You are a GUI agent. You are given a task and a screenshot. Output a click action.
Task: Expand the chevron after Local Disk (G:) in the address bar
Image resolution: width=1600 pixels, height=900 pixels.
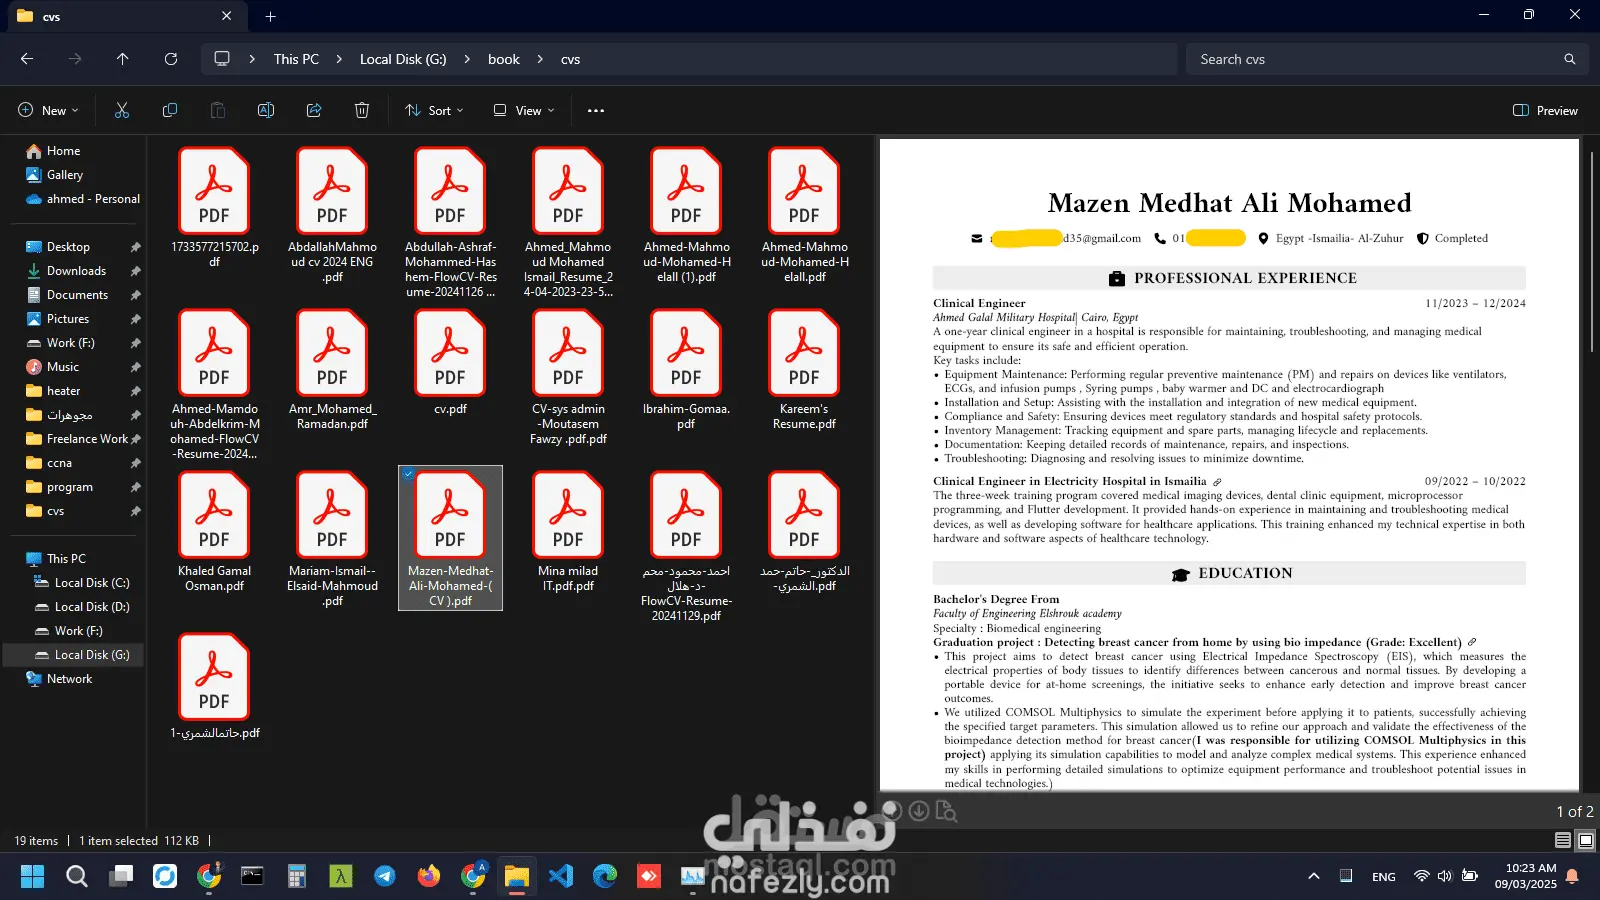[x=466, y=59]
